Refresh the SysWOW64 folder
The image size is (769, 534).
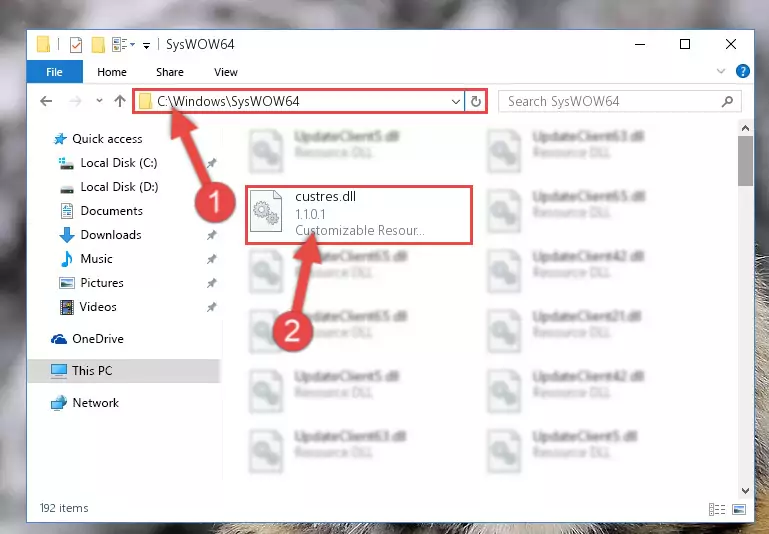click(476, 102)
